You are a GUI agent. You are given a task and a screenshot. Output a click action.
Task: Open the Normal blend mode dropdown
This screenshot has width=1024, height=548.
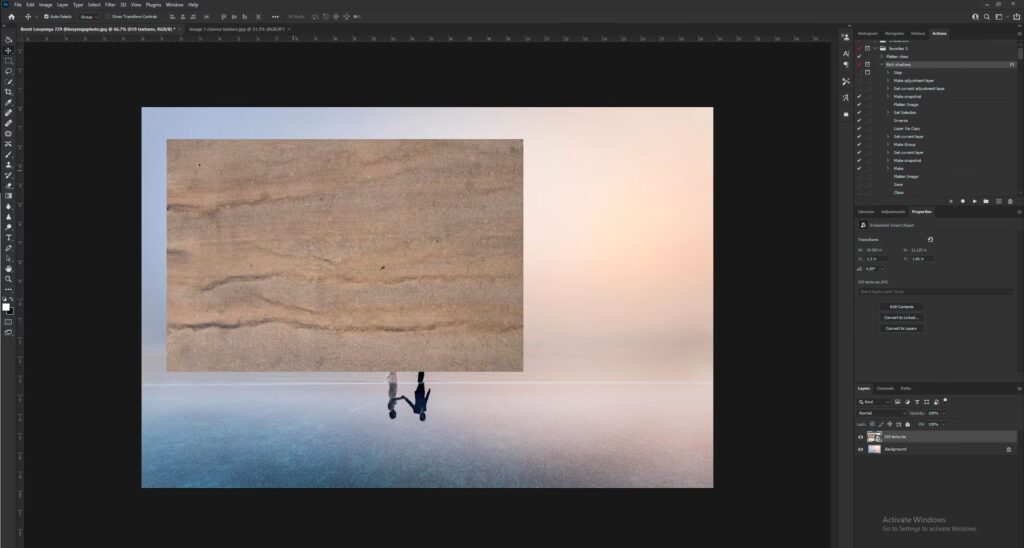click(x=880, y=412)
